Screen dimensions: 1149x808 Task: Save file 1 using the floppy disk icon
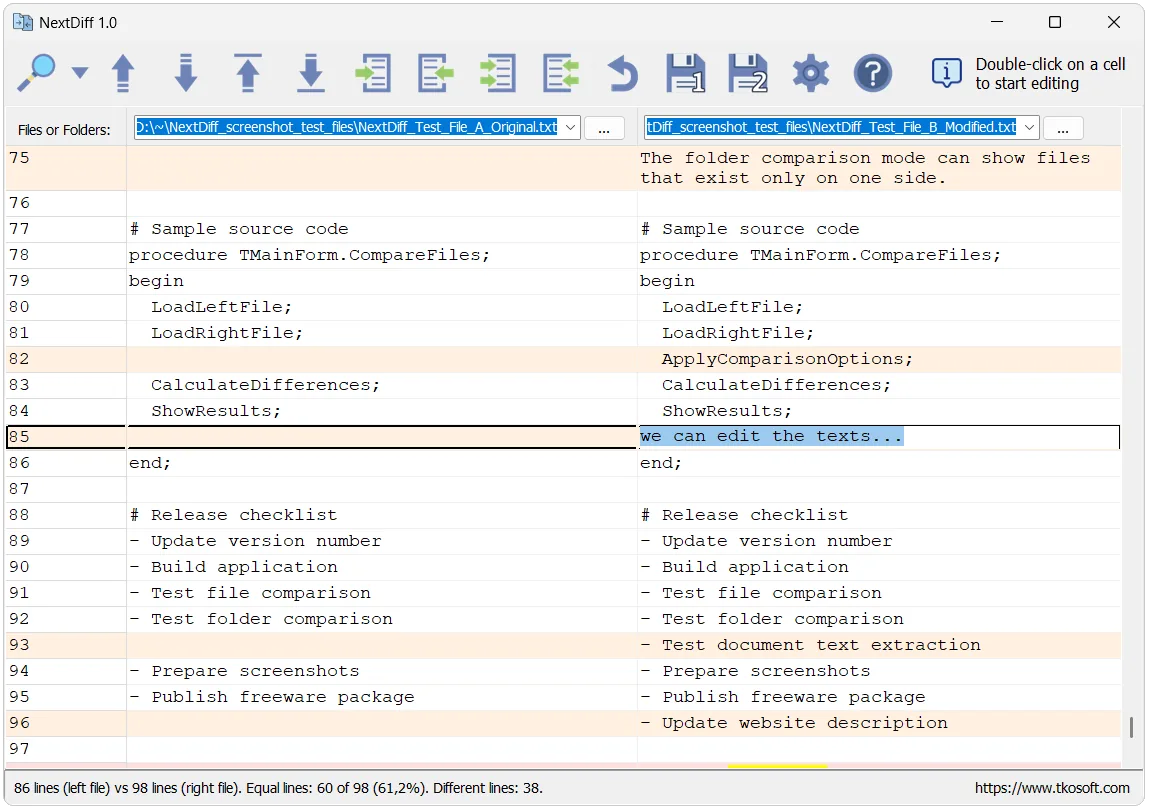click(x=685, y=73)
